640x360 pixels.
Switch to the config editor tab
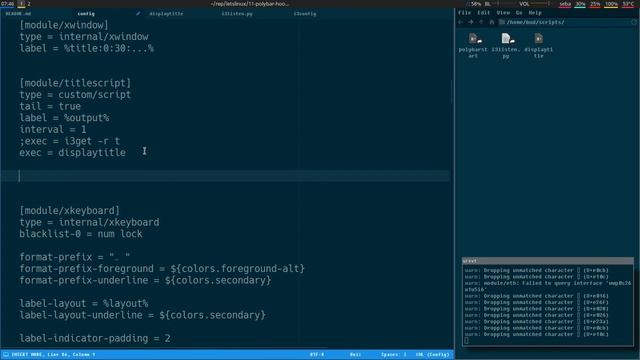point(86,13)
